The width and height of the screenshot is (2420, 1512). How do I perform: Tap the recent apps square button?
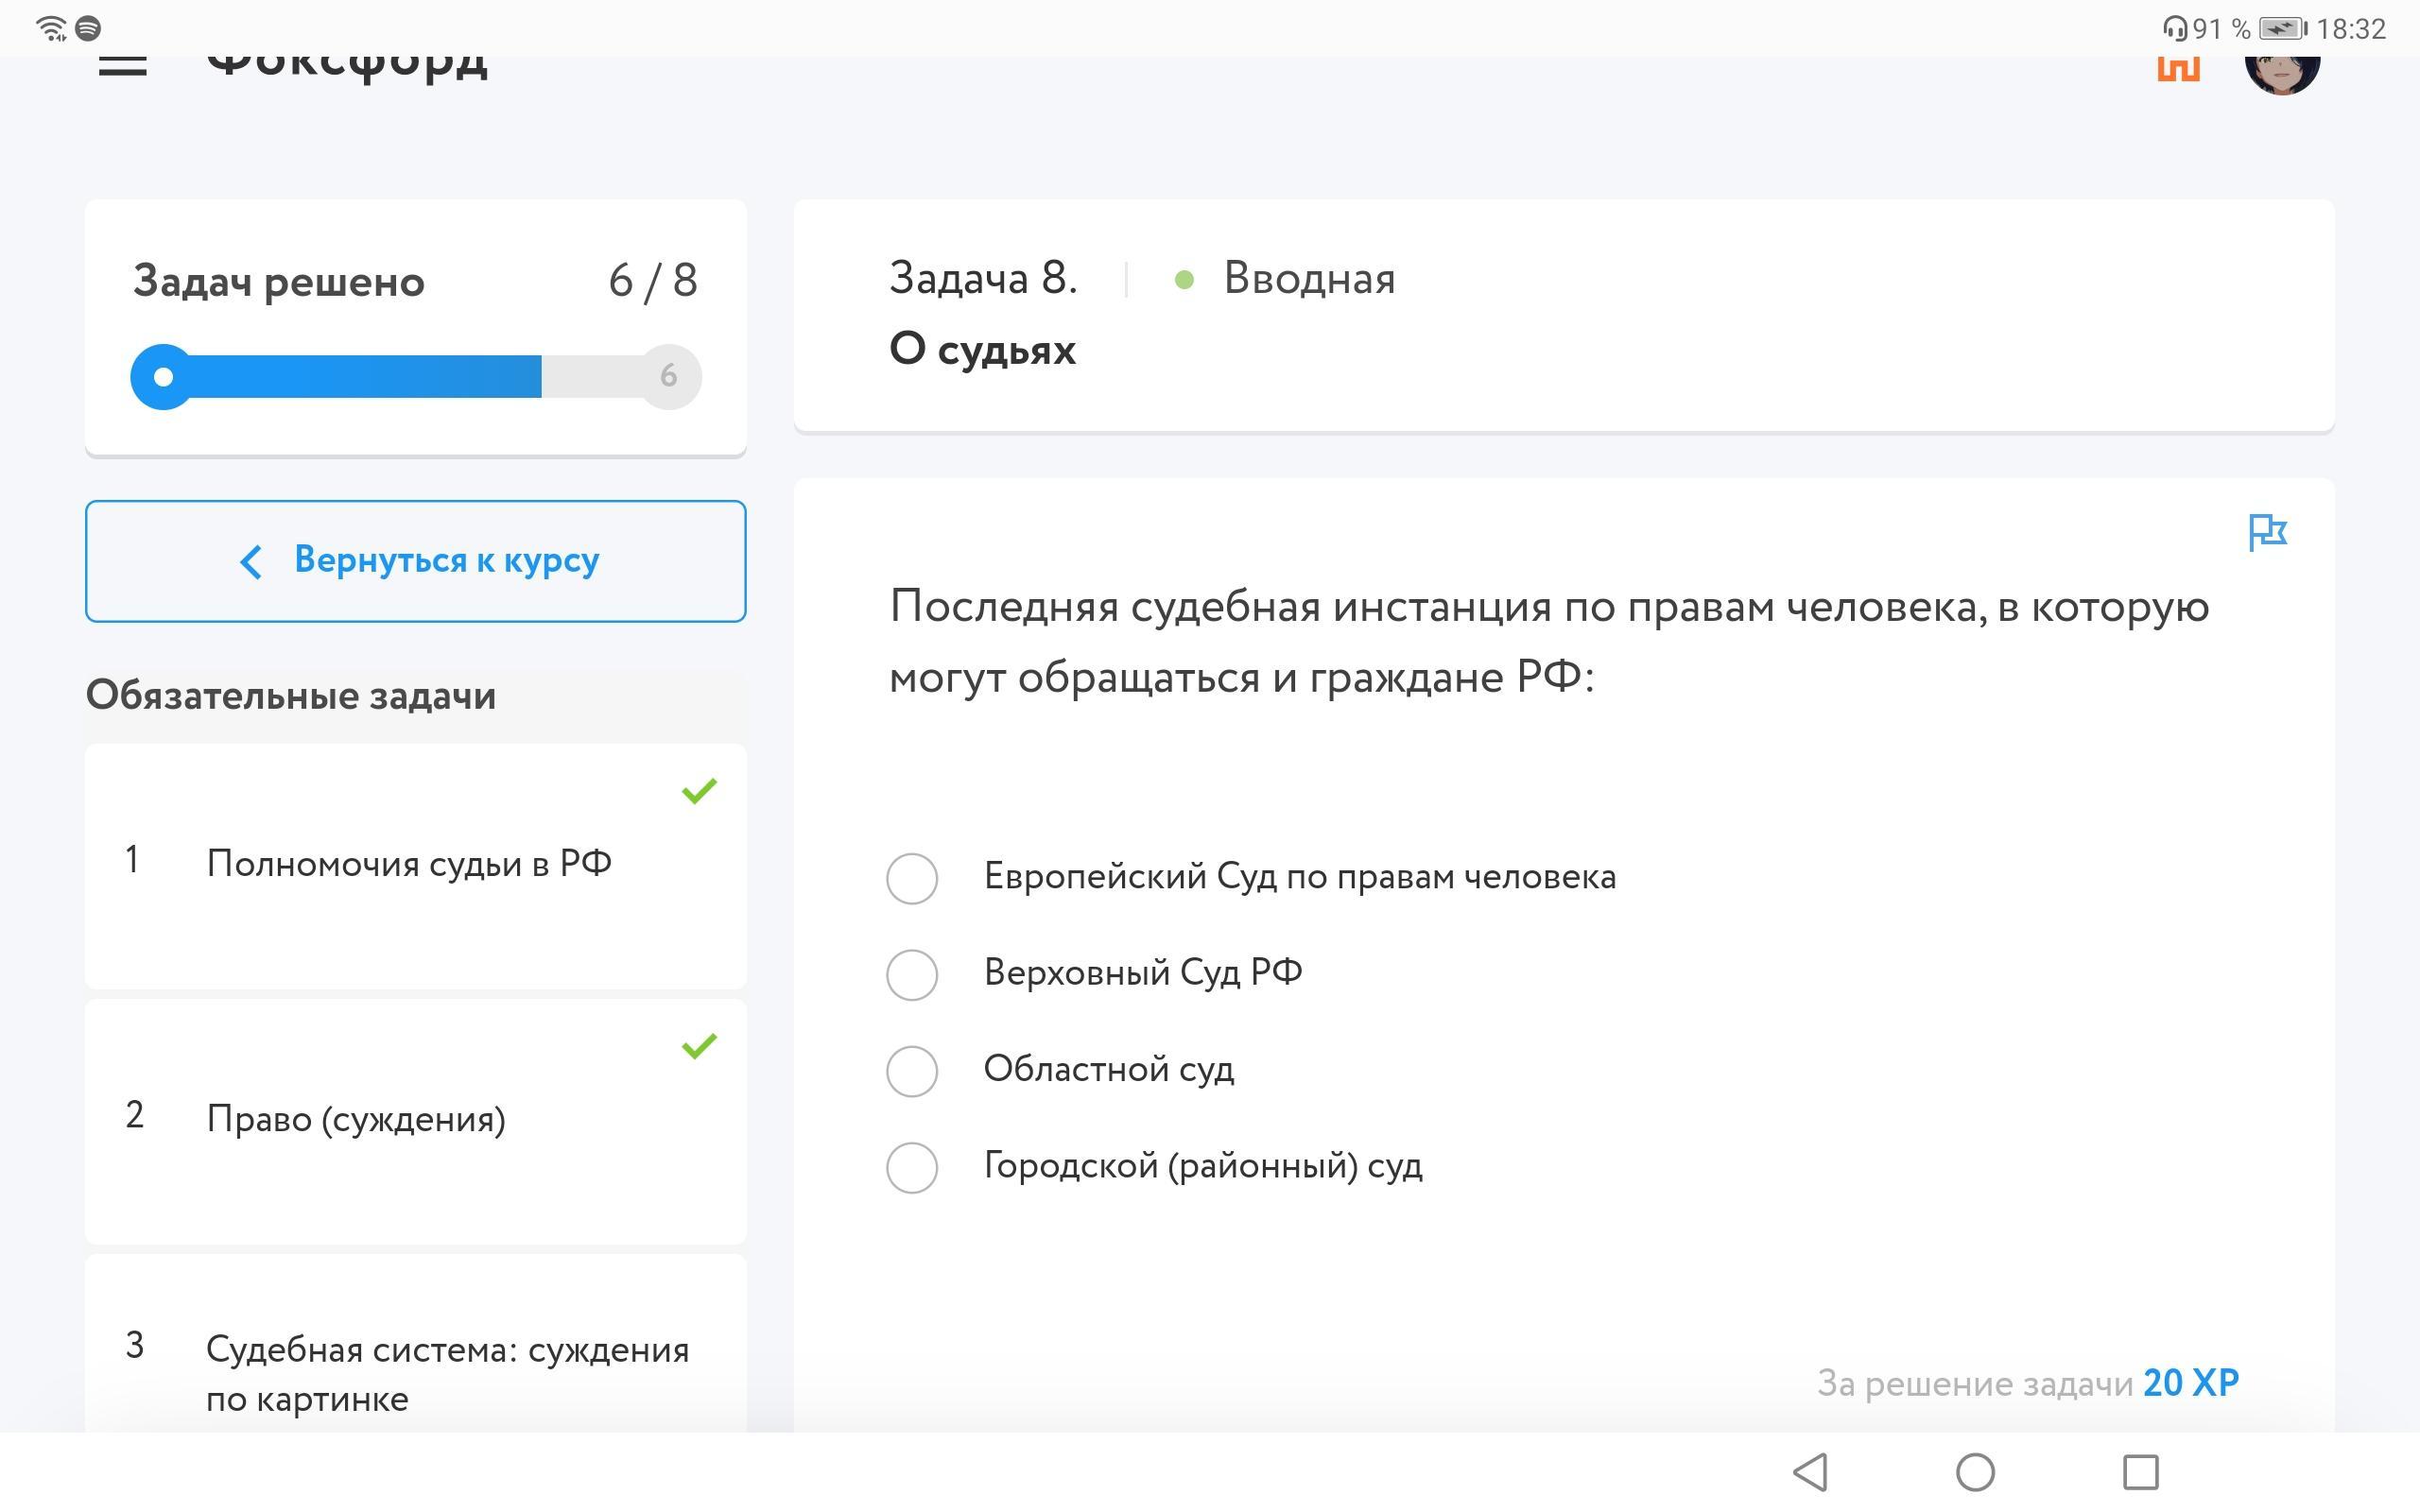point(2140,1471)
